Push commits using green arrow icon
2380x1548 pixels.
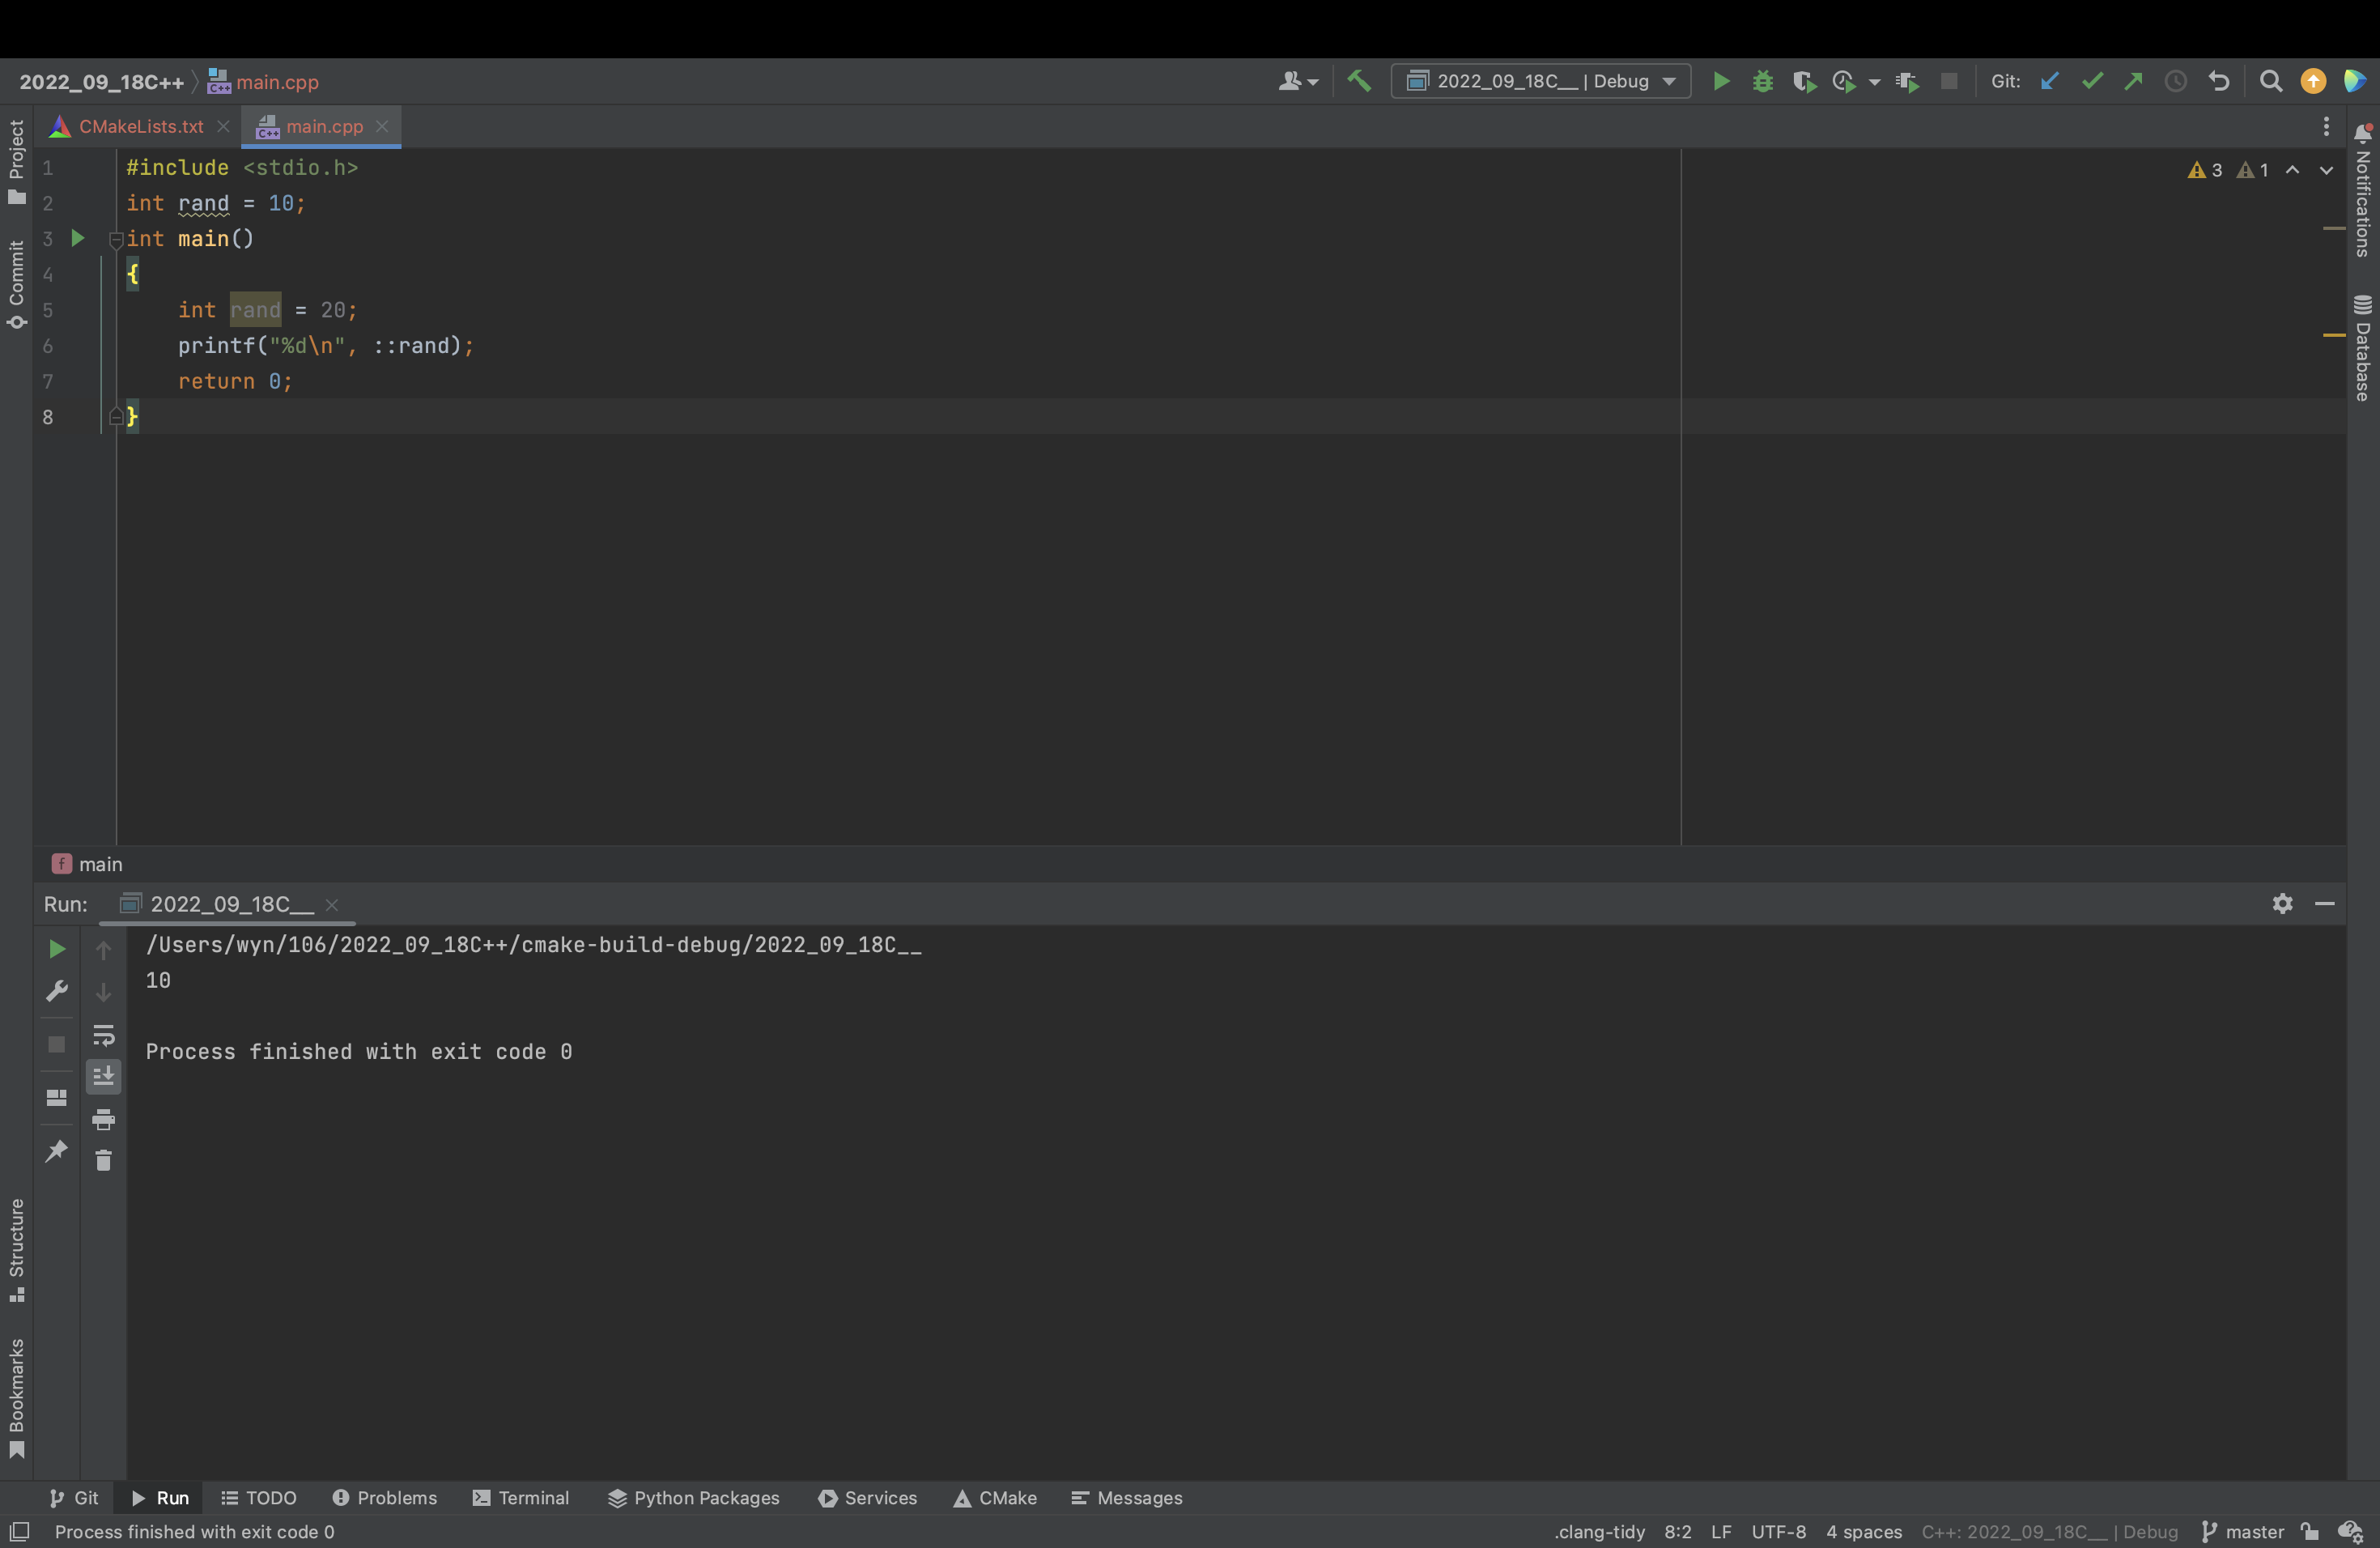click(2134, 81)
